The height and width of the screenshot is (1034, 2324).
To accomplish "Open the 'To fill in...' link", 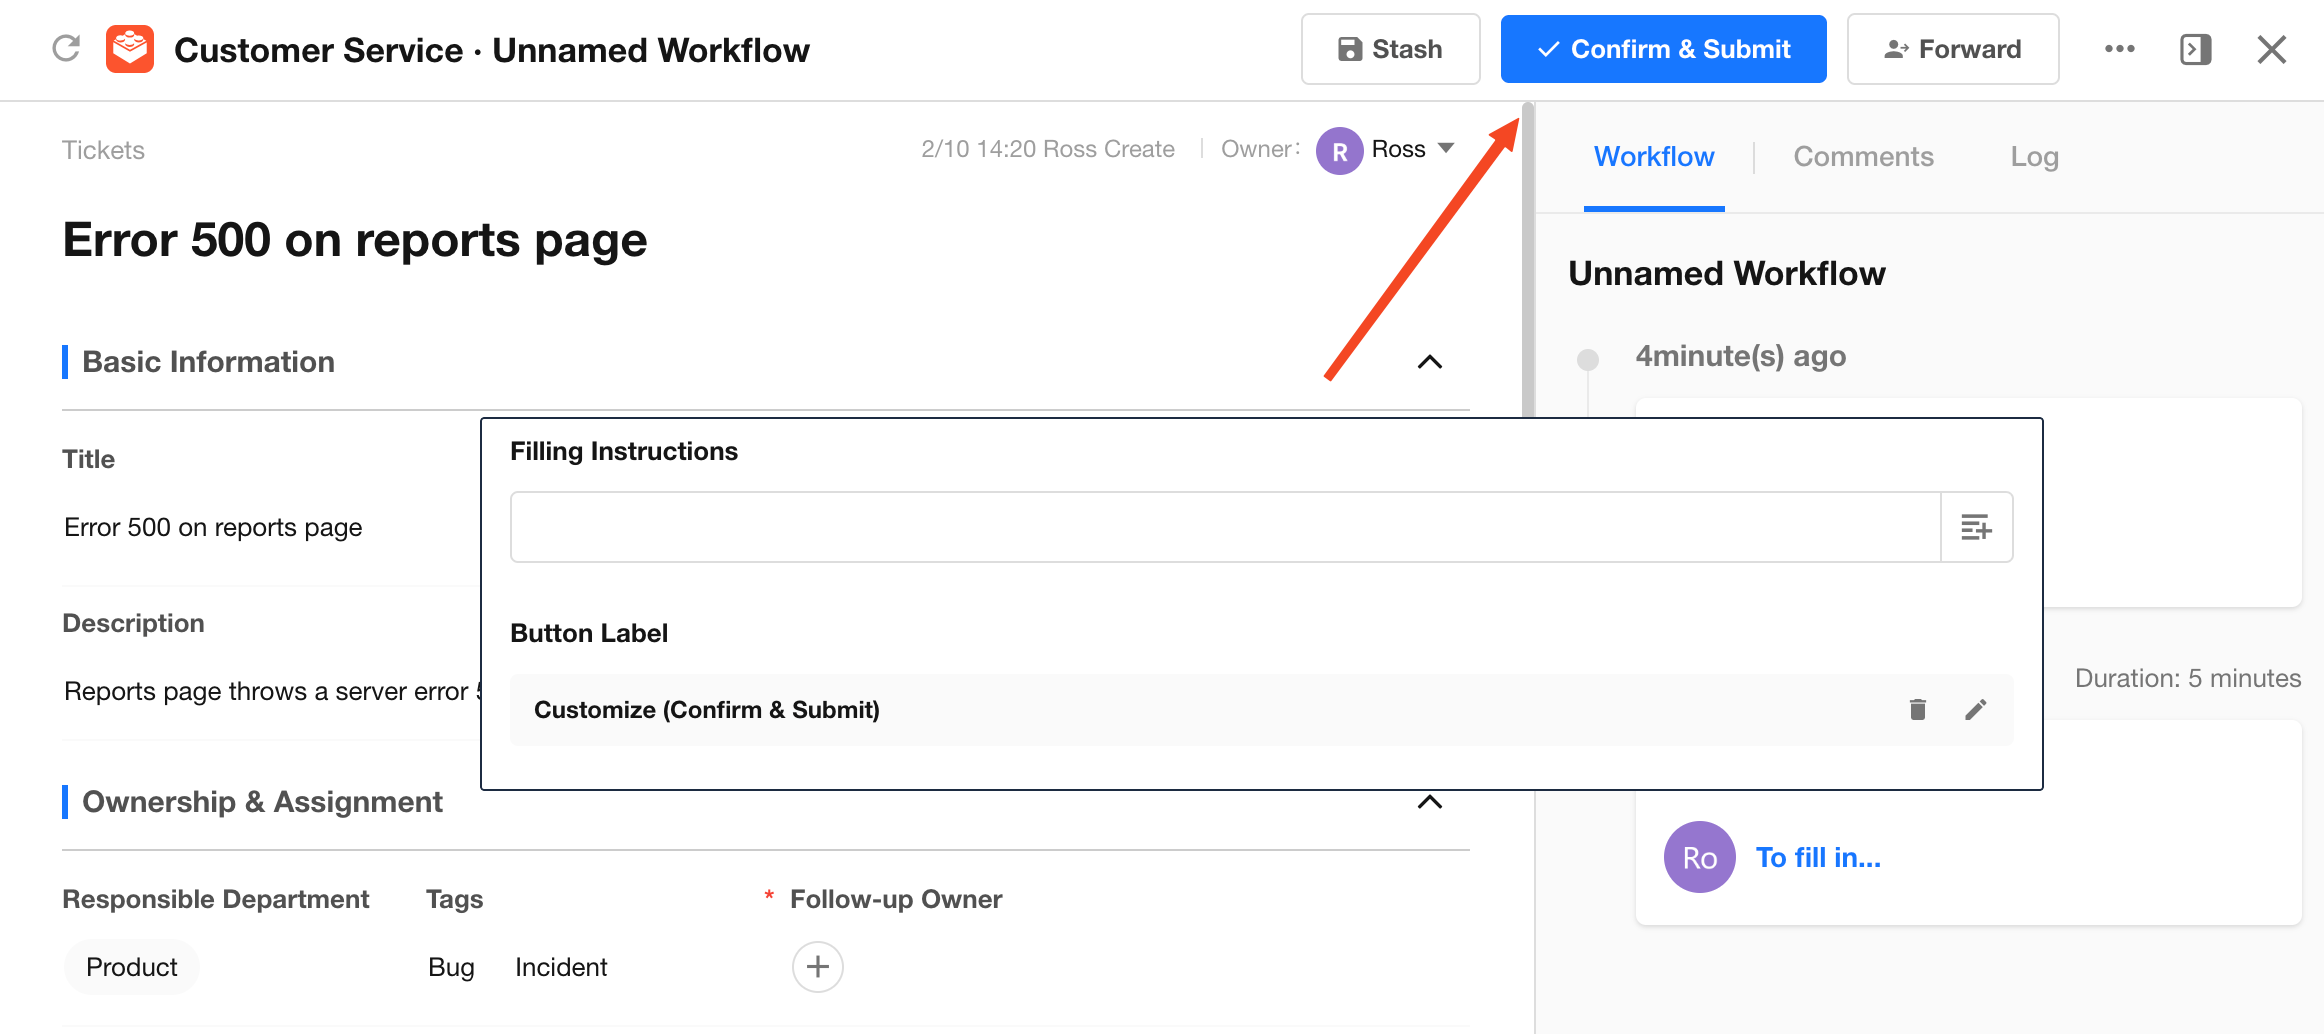I will coord(1818,857).
